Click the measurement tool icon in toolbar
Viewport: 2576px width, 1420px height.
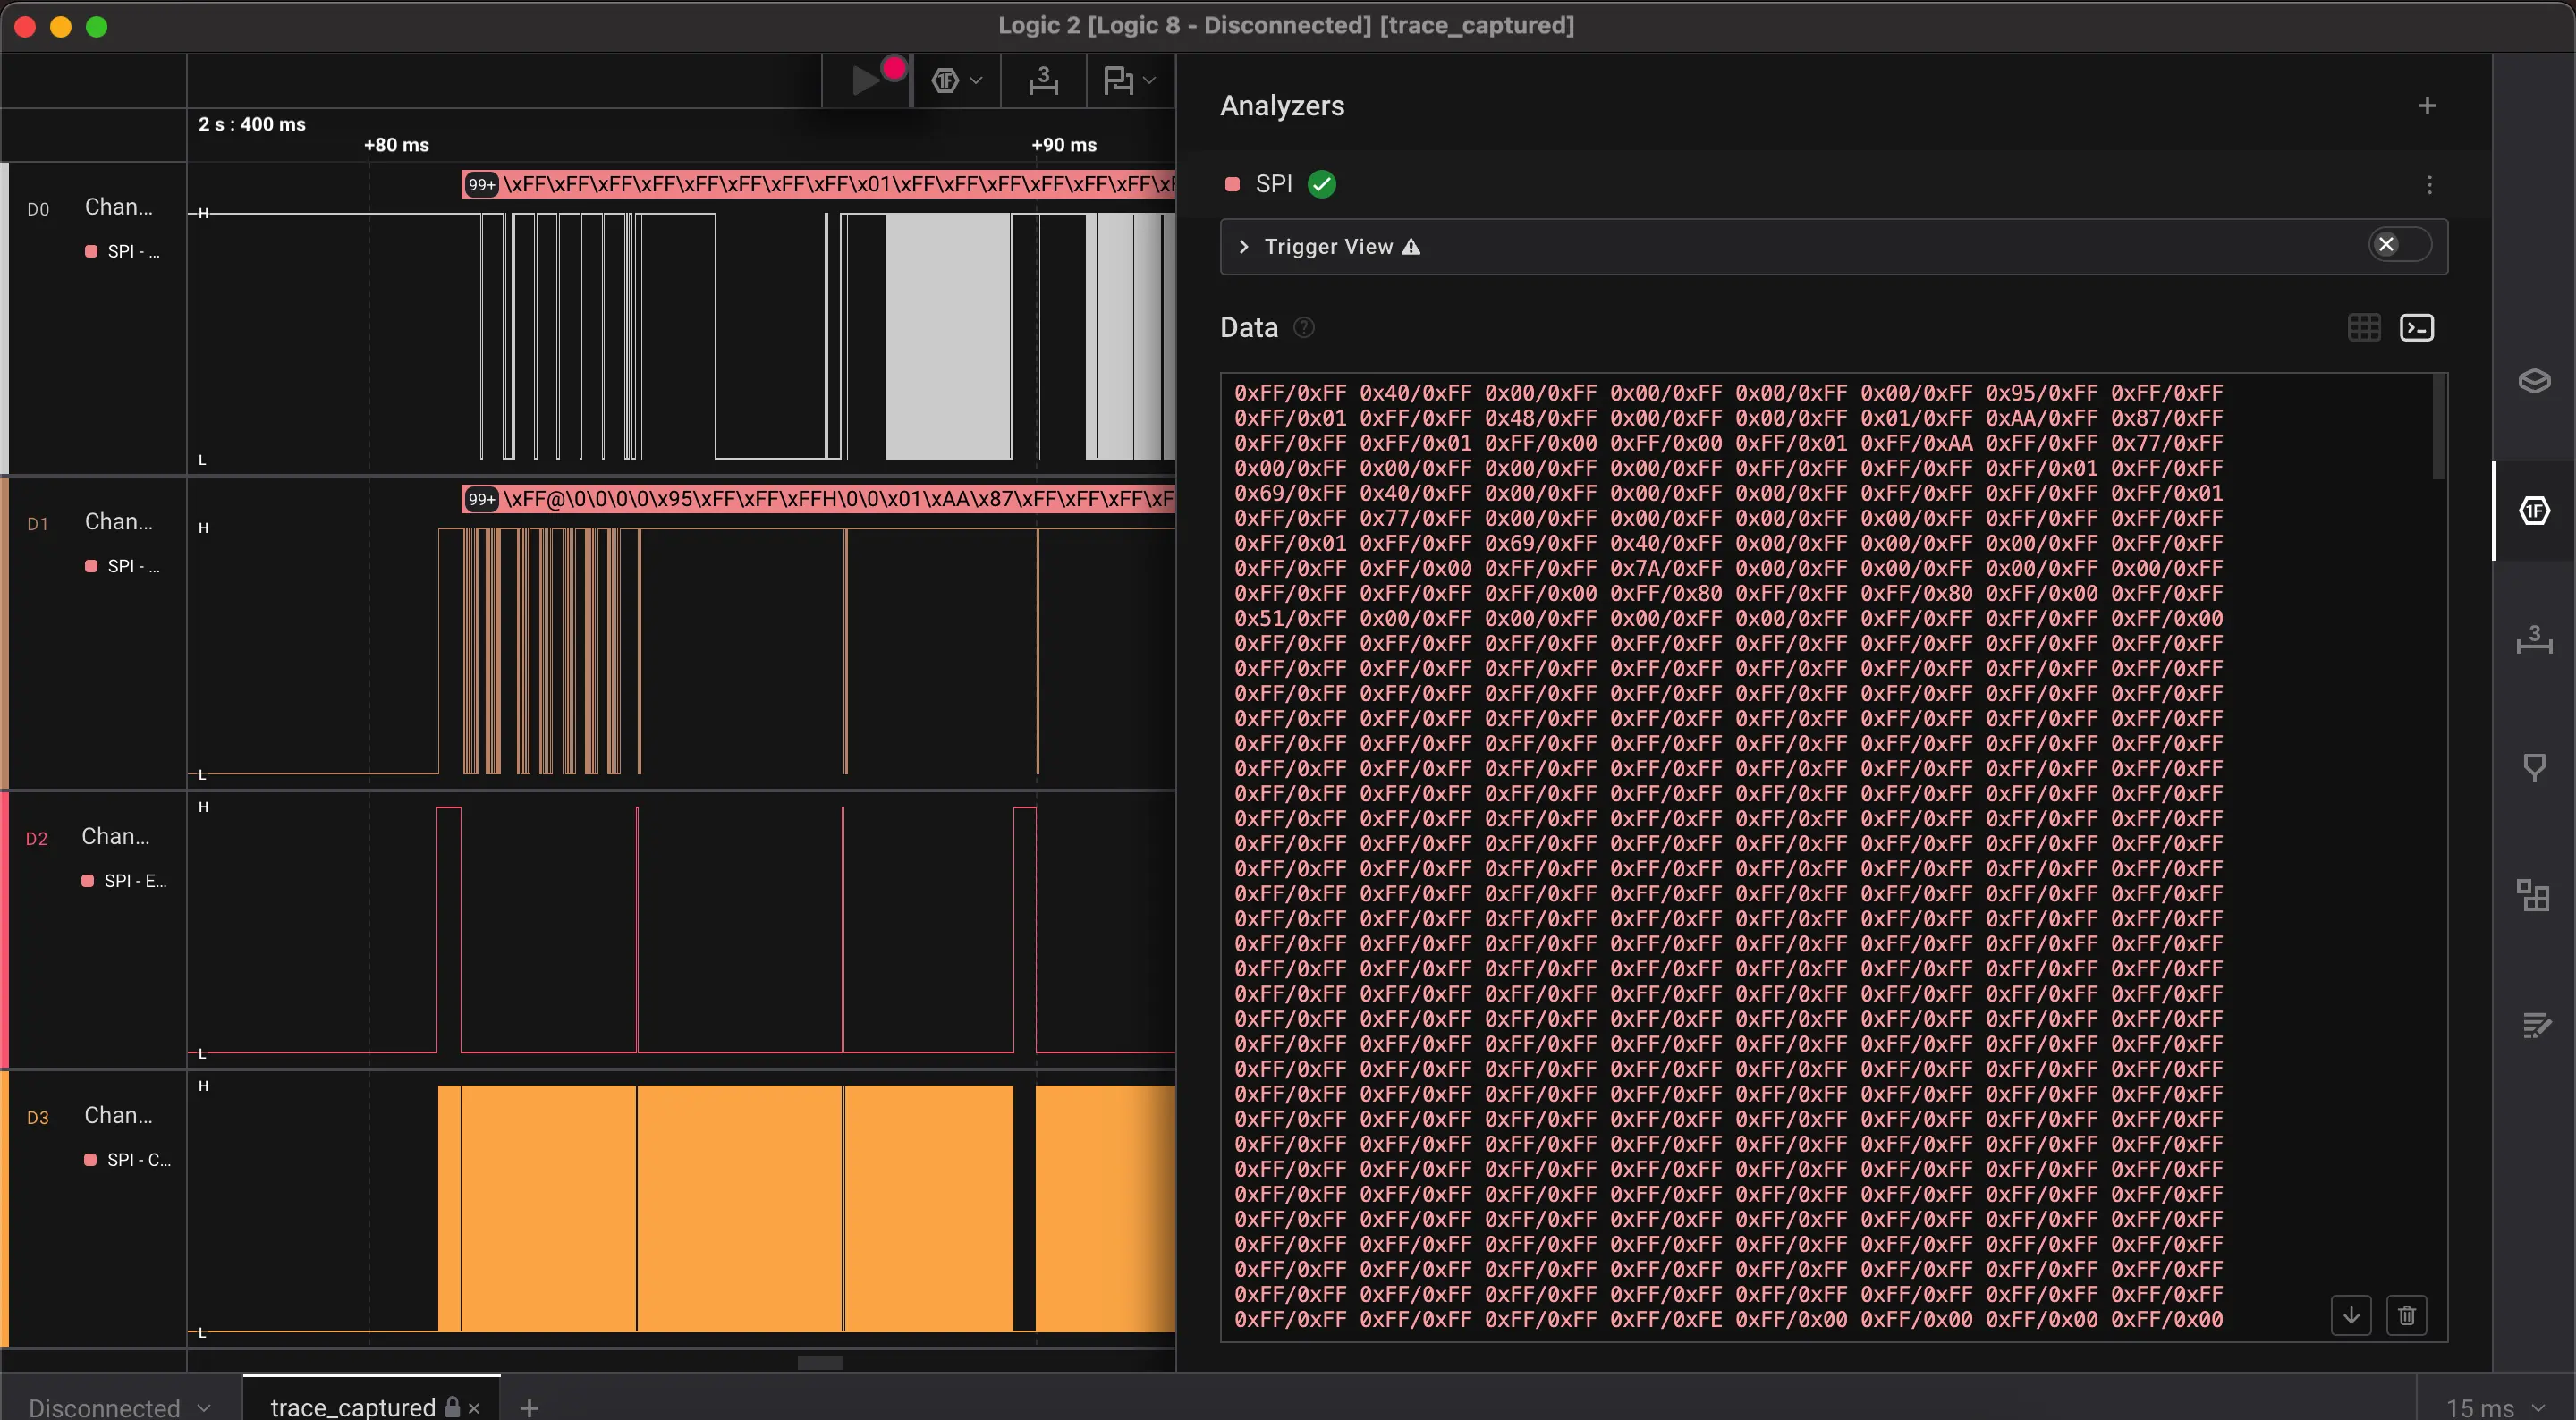[x=1043, y=80]
